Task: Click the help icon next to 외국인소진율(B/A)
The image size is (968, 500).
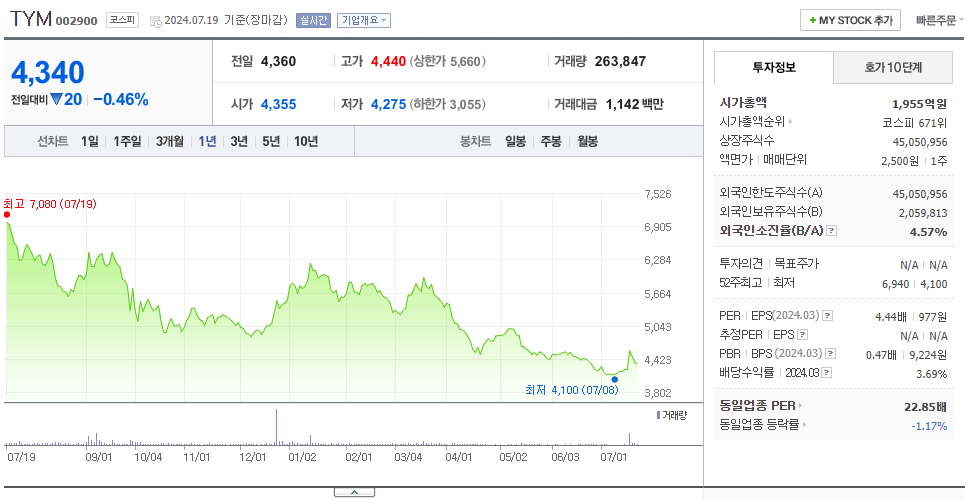Action: click(832, 231)
